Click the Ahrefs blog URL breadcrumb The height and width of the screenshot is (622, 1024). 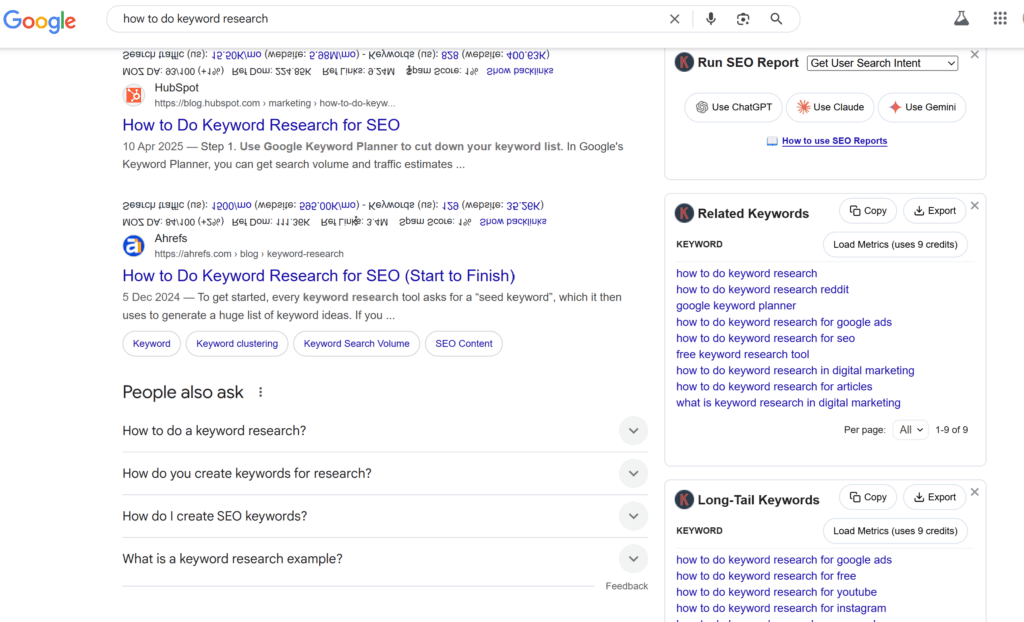tap(249, 254)
